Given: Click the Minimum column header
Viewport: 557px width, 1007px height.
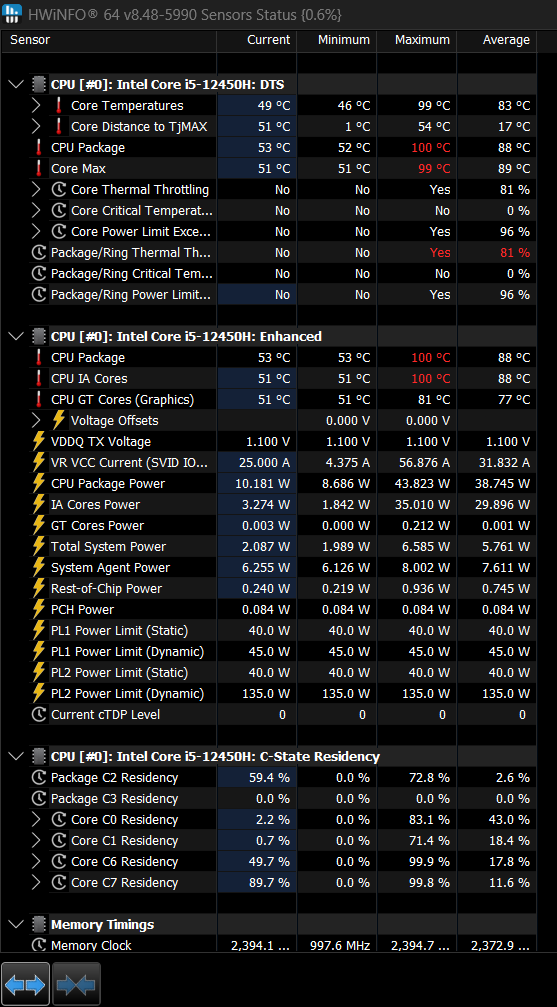Looking at the screenshot, I should [337, 40].
